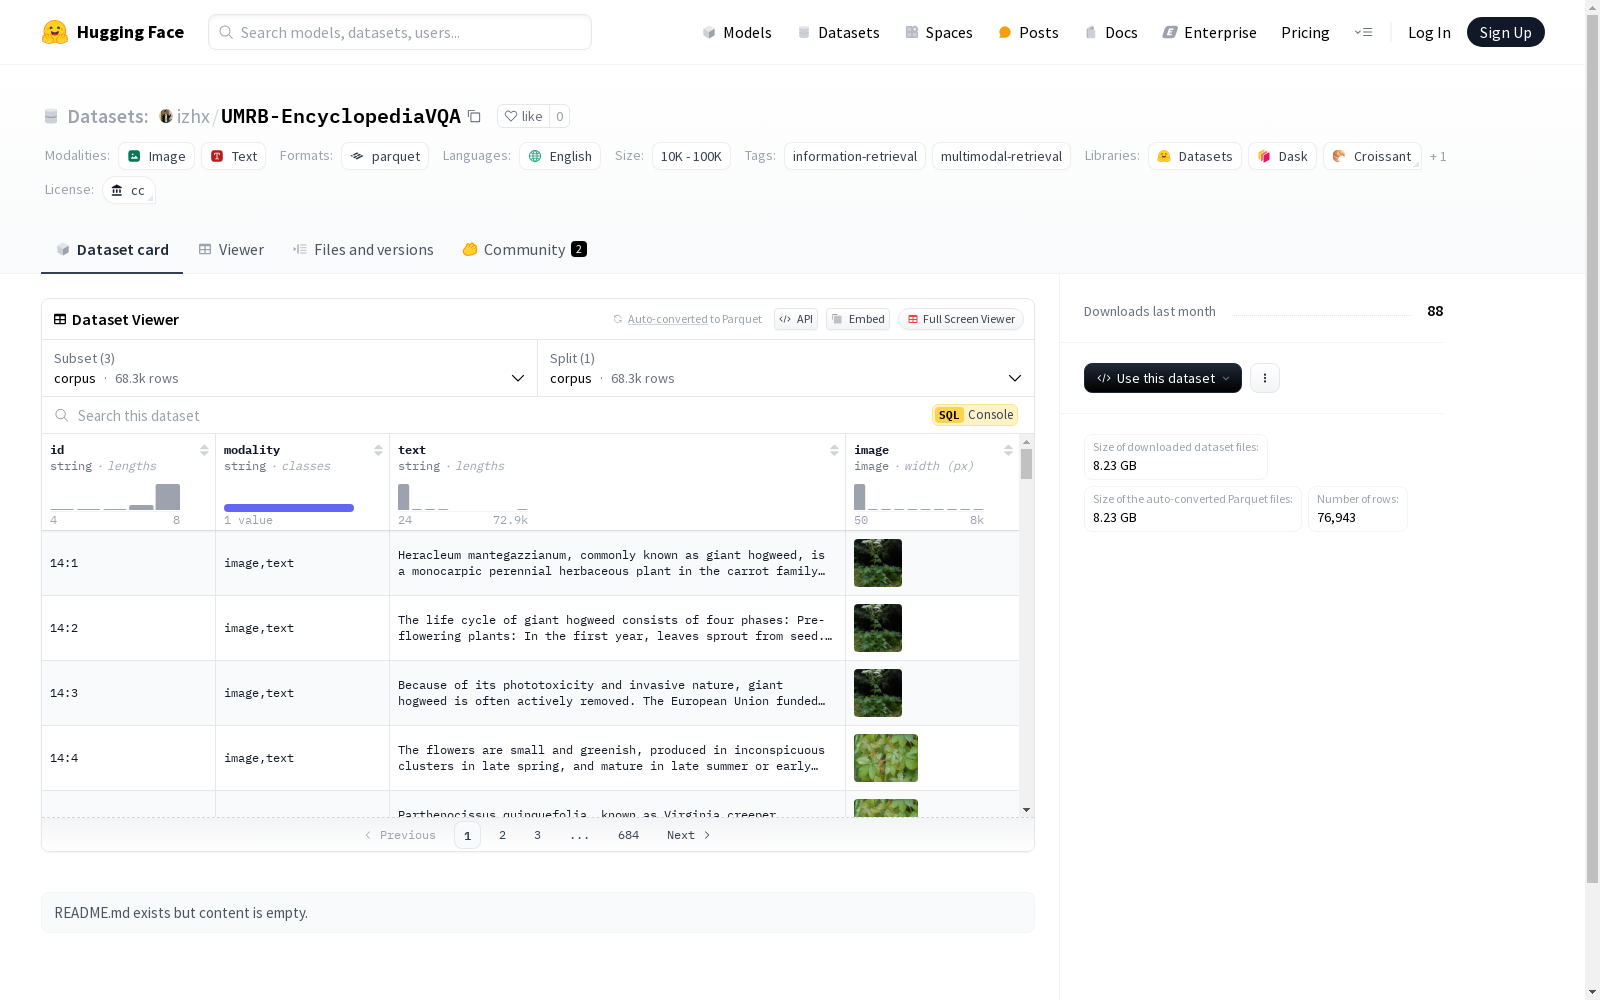Open the image thumbnail in row 14:4

click(886, 758)
